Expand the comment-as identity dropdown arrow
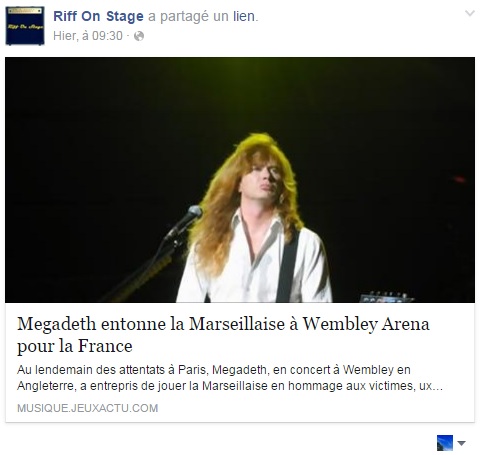Screen dimensions: 484x455 tap(462, 443)
